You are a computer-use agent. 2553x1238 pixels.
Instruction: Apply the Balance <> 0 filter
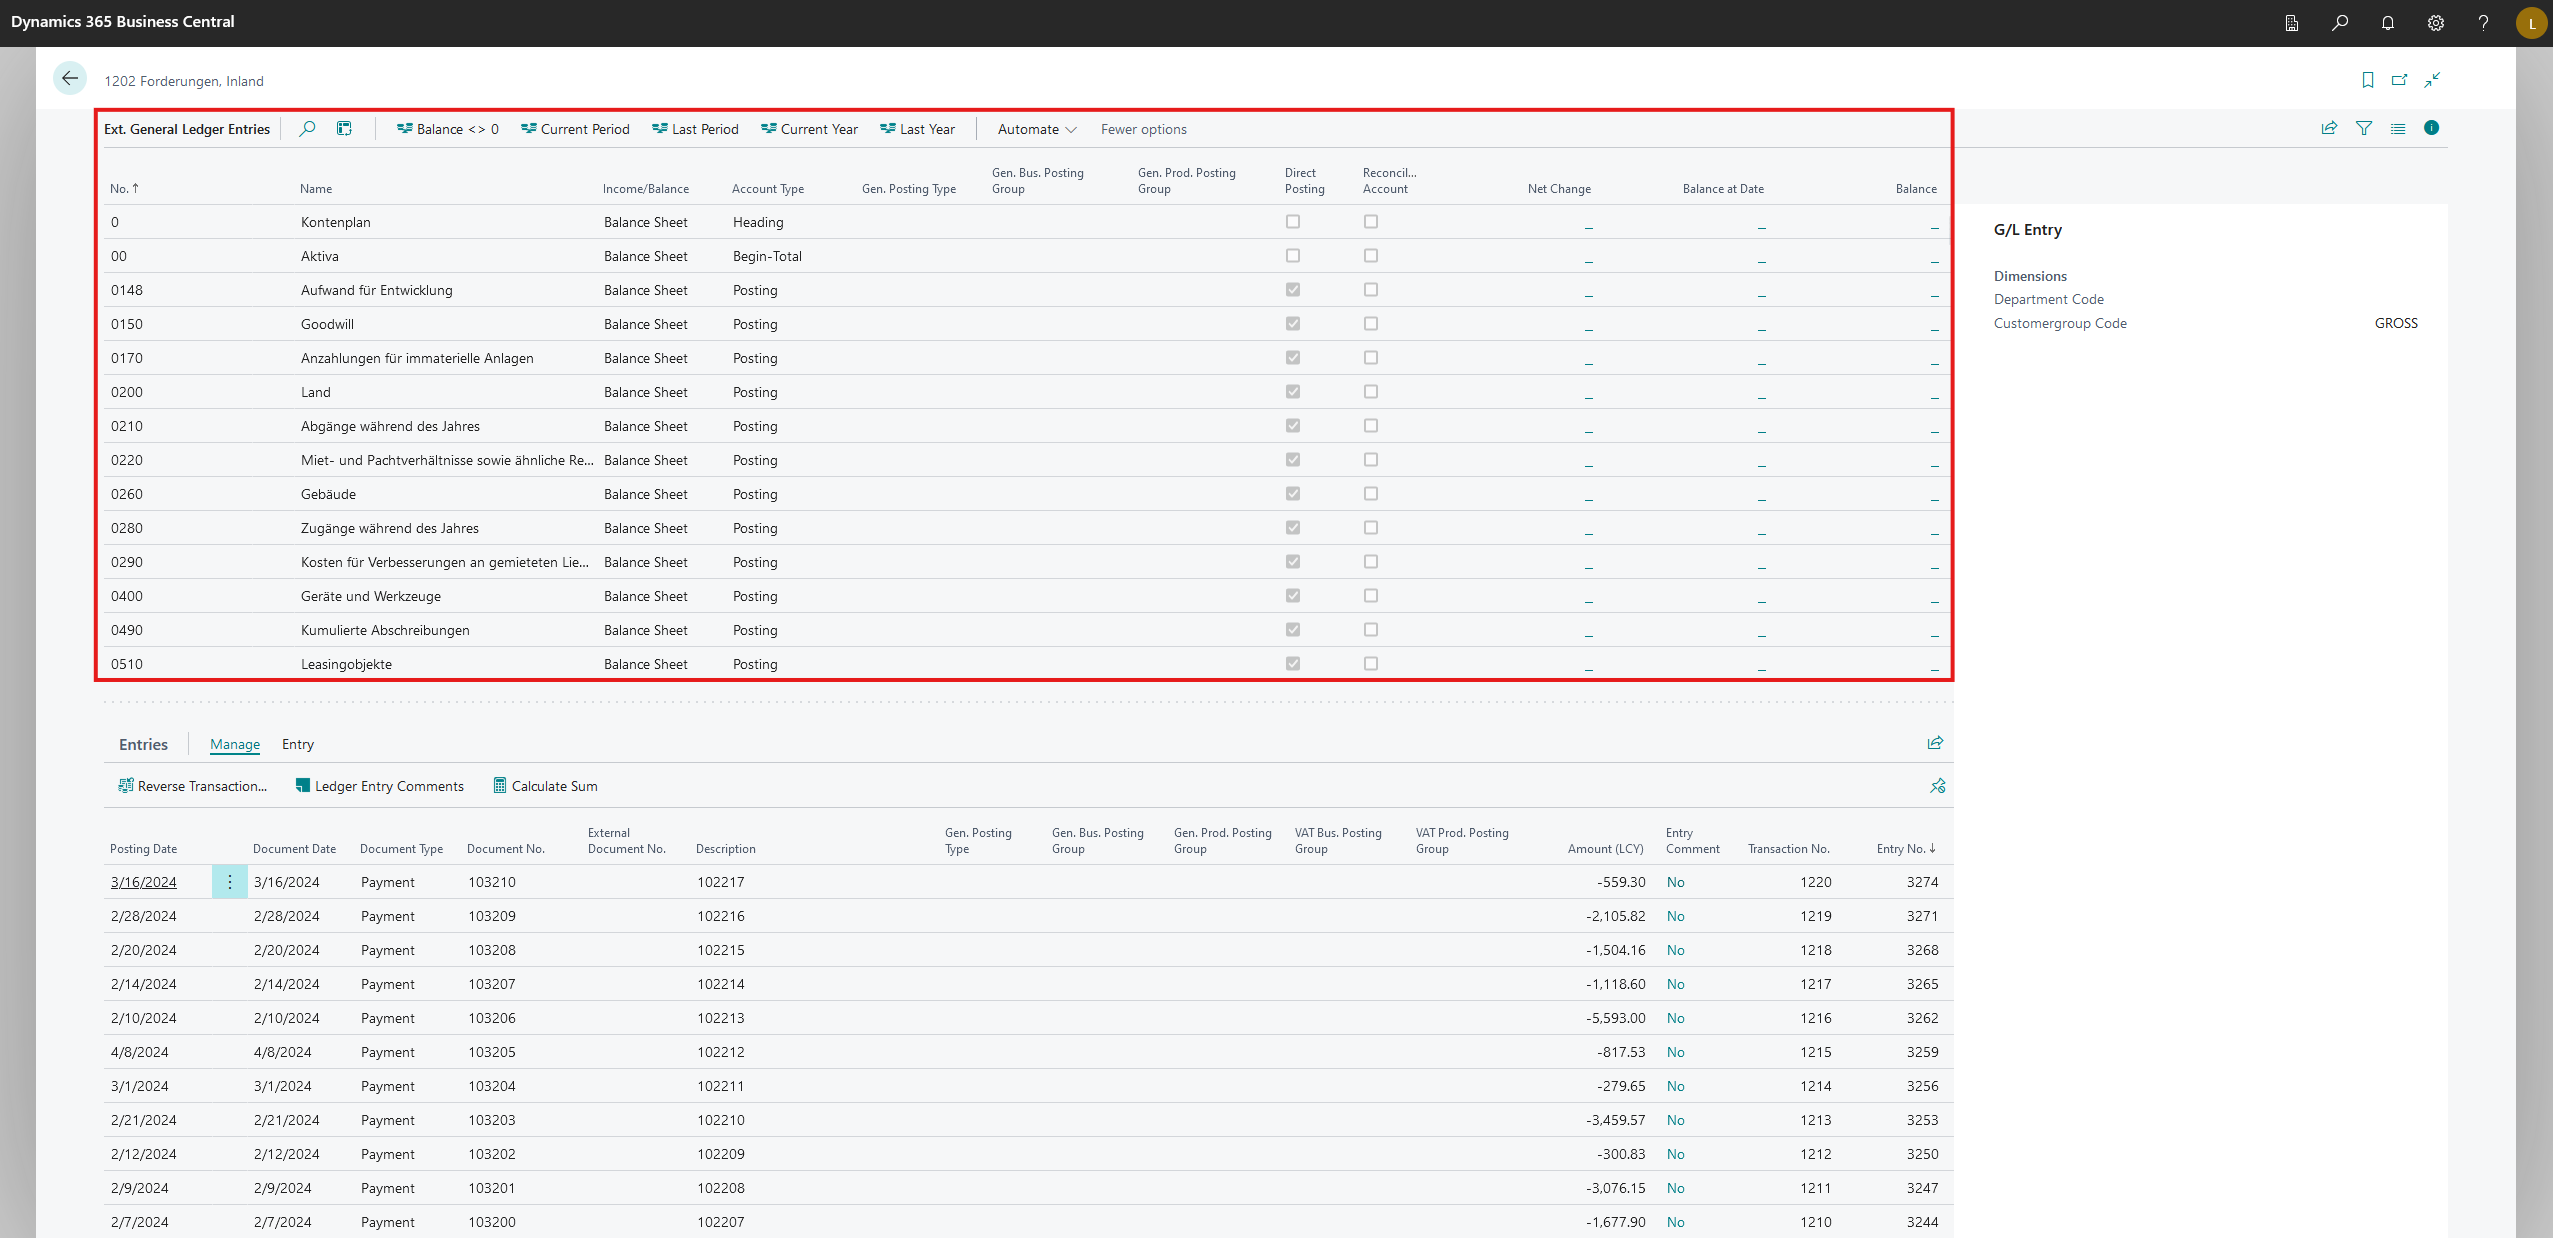(x=447, y=128)
